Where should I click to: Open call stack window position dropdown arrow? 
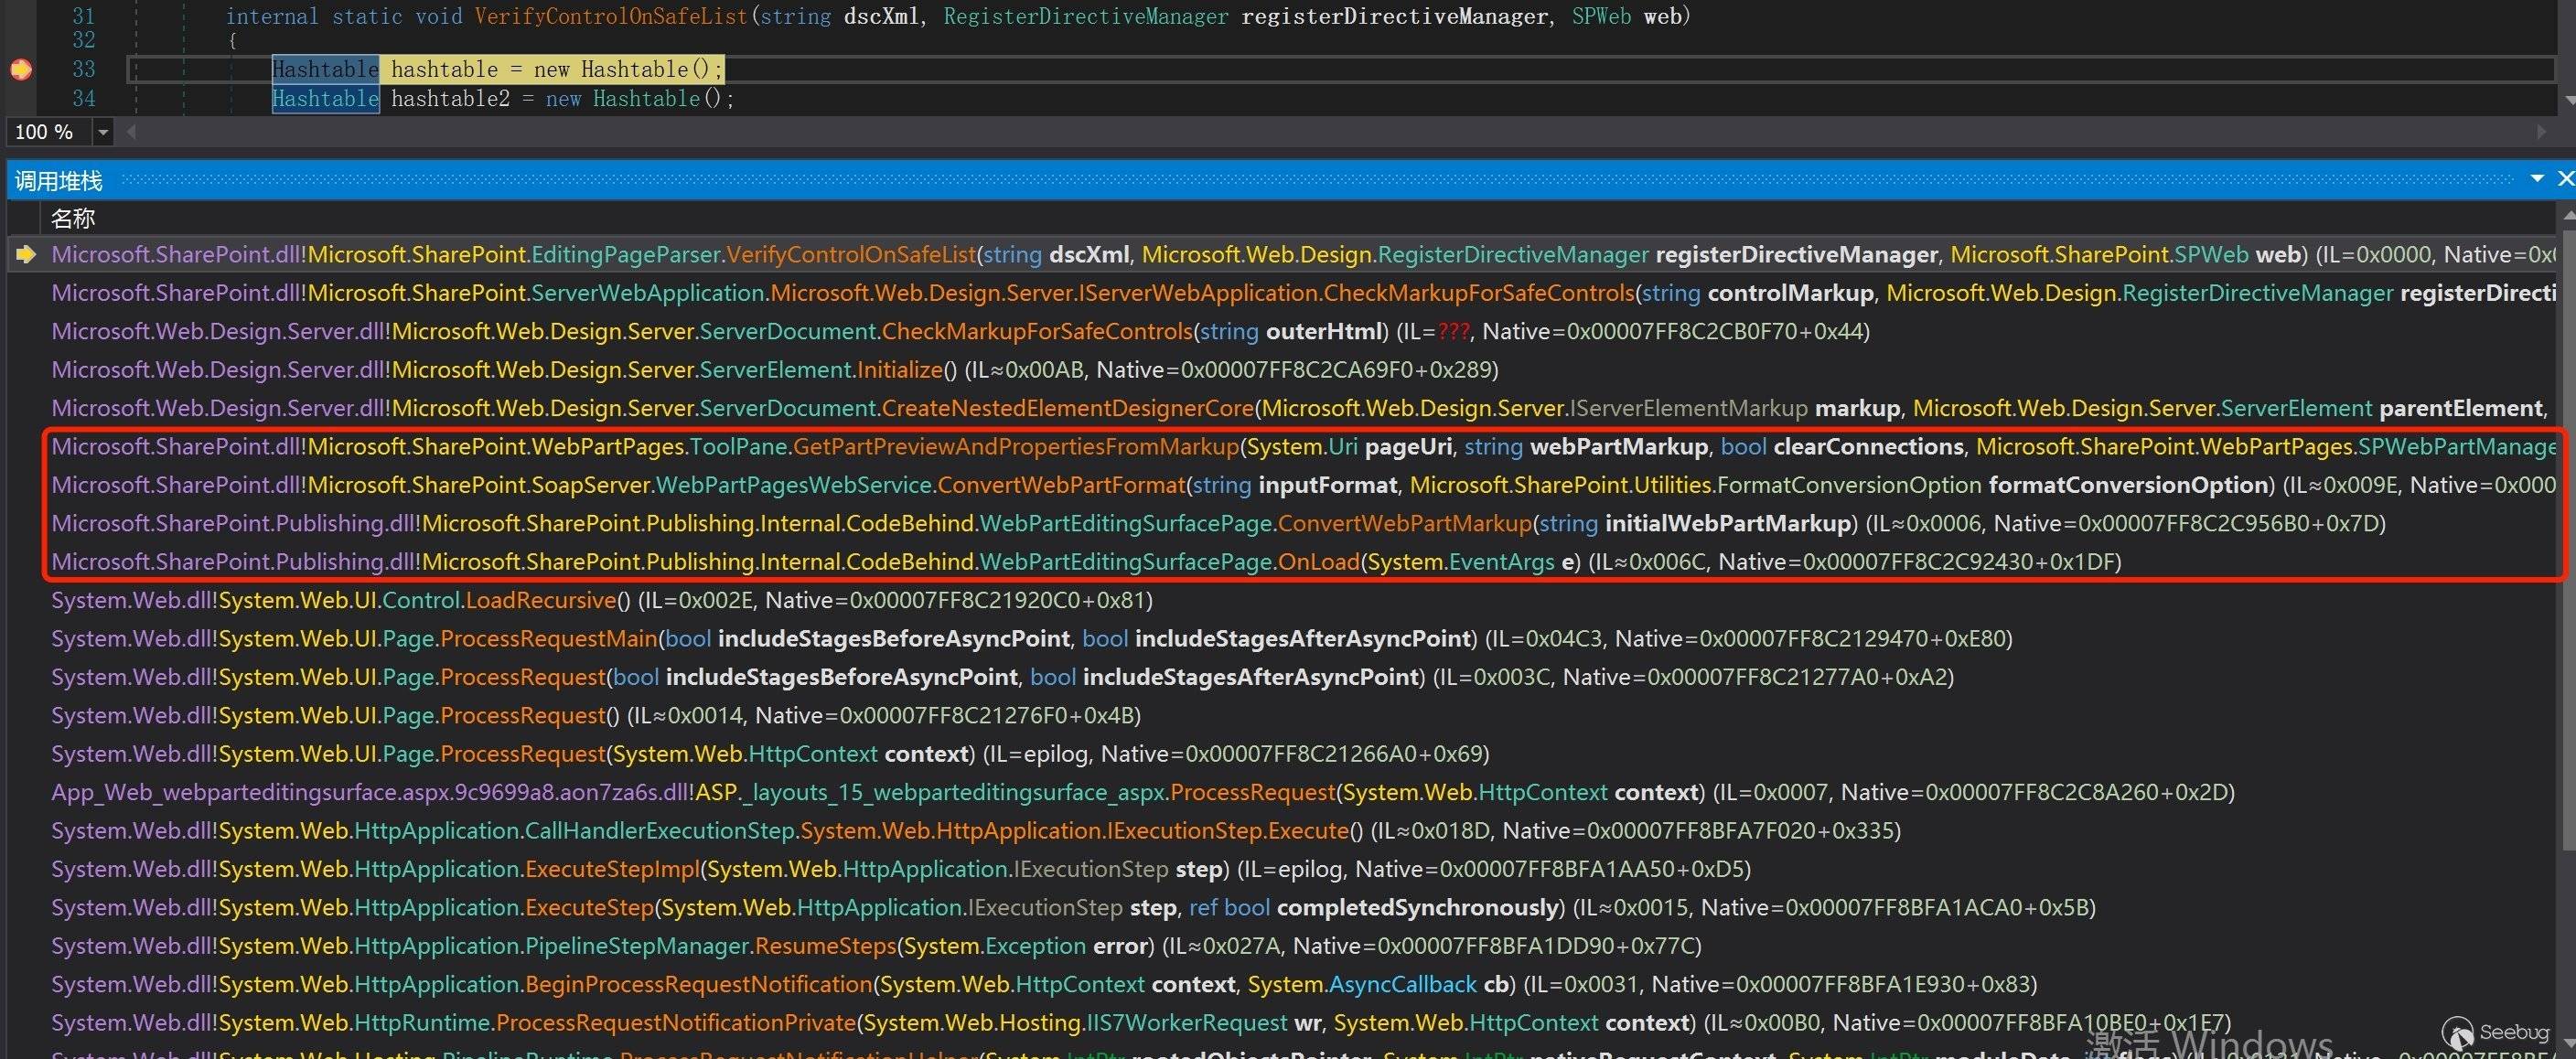pos(2537,179)
